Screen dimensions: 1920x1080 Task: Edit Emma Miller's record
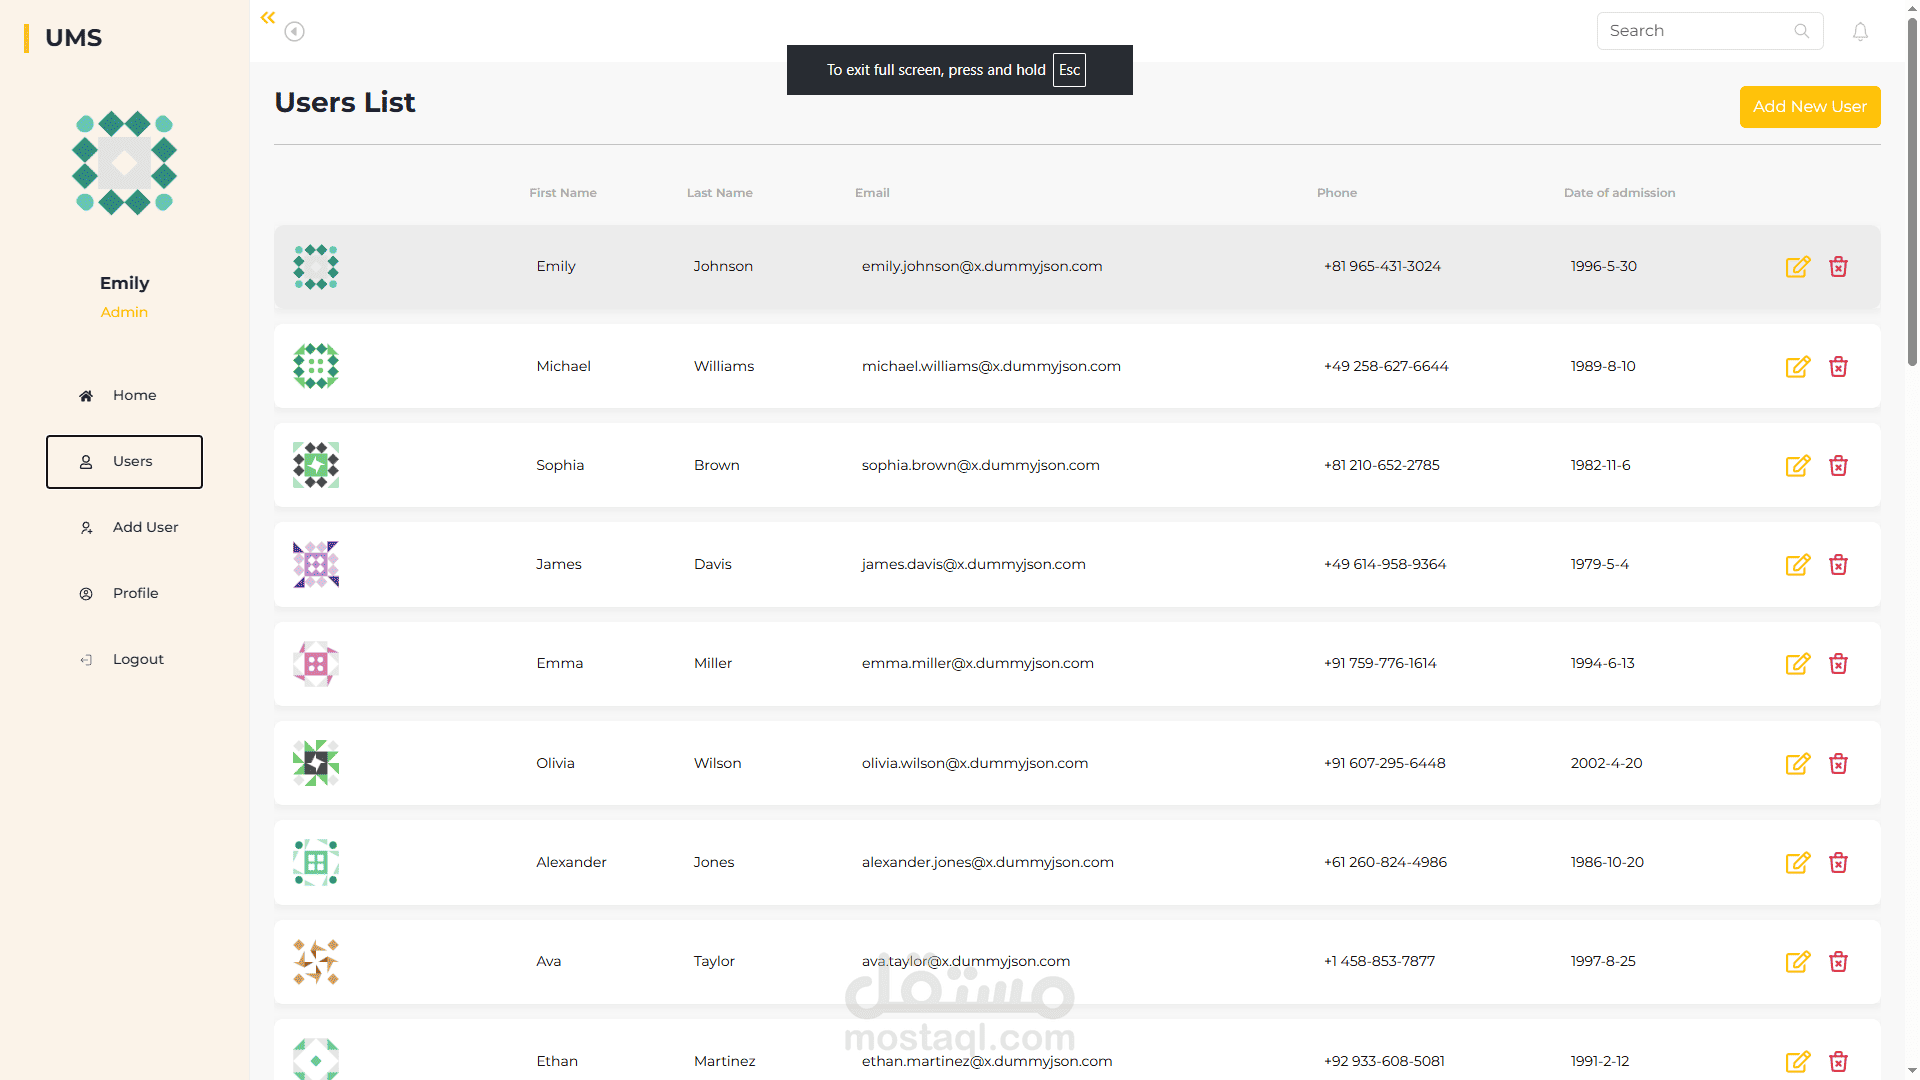pos(1797,664)
